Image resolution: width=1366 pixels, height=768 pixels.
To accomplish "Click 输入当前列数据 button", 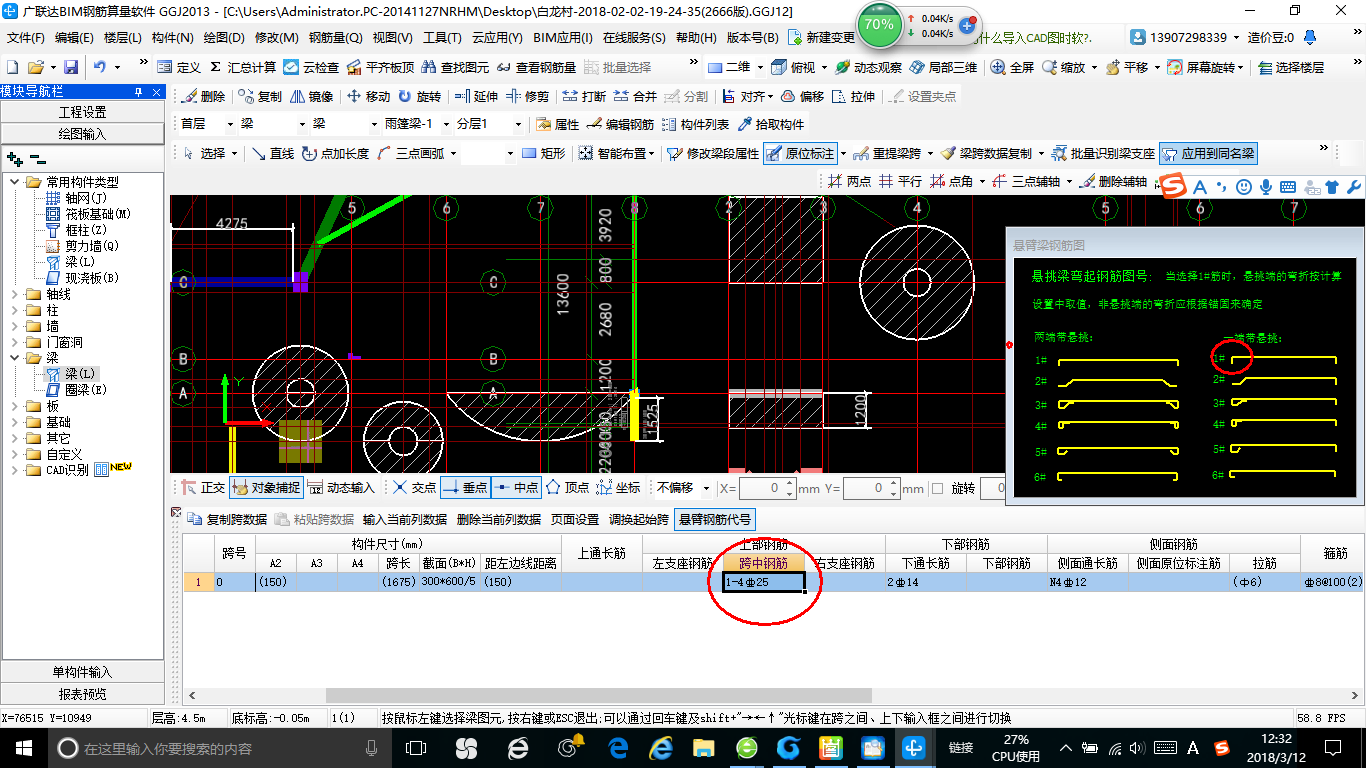I will coord(405,519).
